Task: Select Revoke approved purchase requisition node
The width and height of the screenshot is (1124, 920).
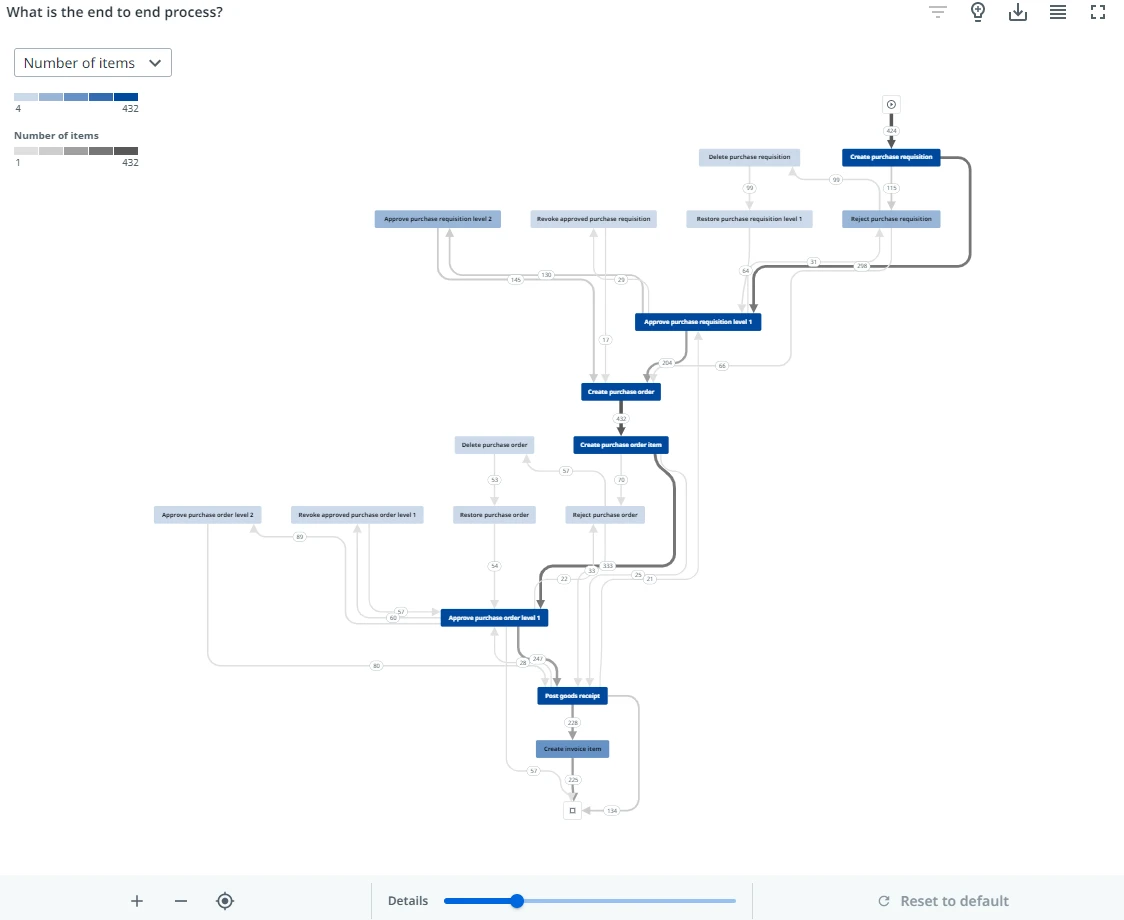Action: [x=594, y=219]
